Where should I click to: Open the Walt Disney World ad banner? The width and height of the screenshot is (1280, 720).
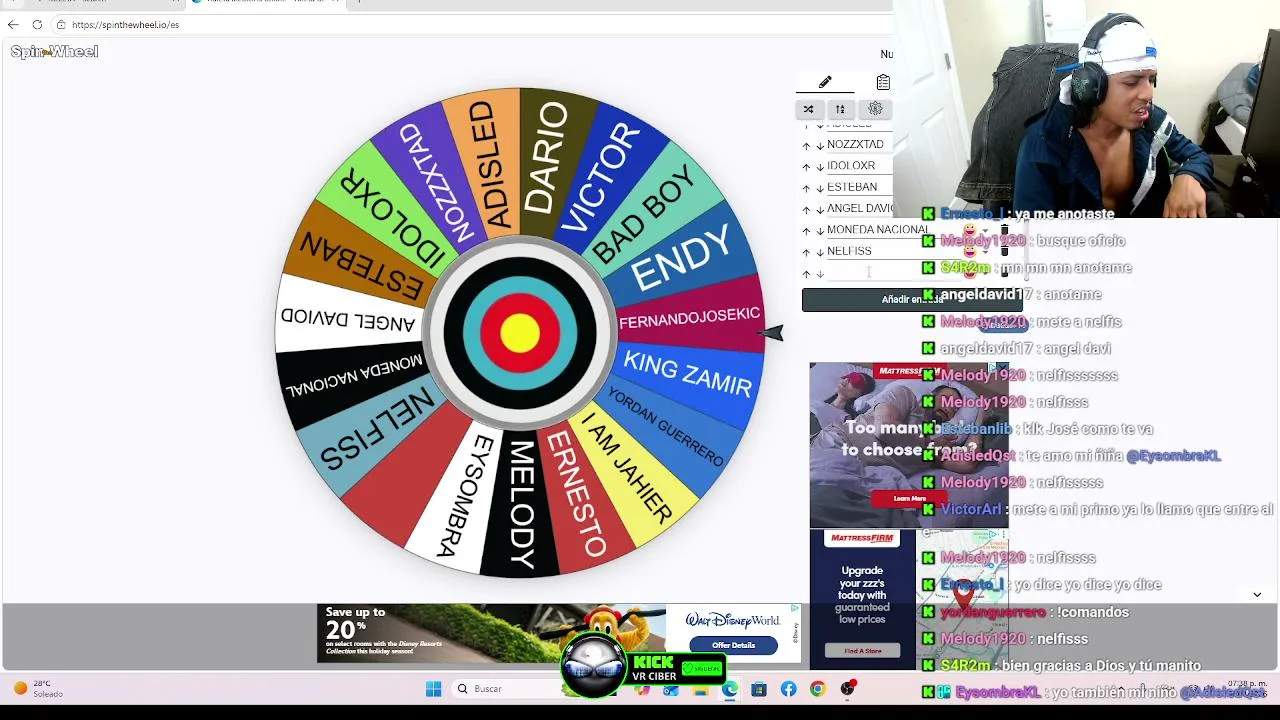point(559,633)
